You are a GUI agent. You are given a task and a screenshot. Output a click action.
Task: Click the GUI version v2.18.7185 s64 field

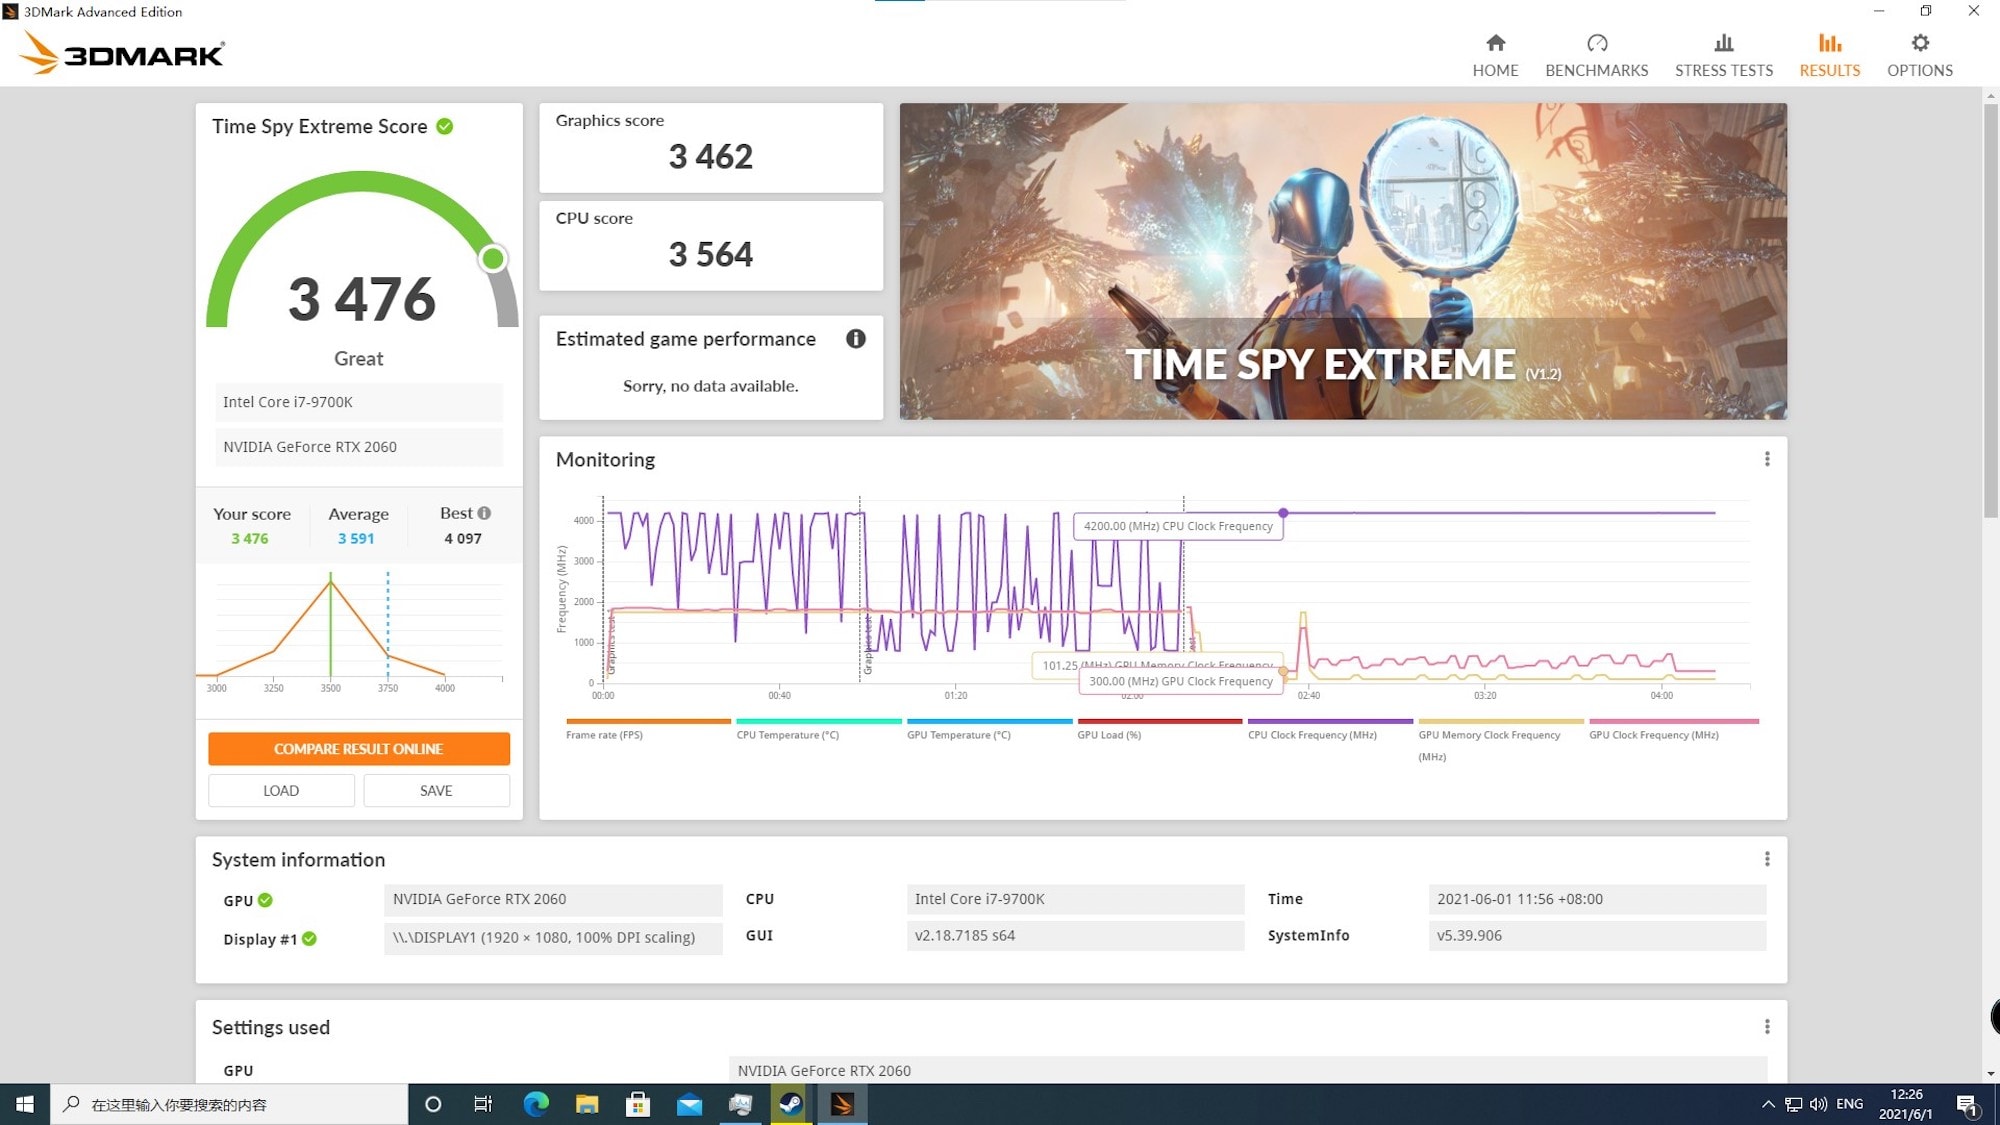[1075, 936]
